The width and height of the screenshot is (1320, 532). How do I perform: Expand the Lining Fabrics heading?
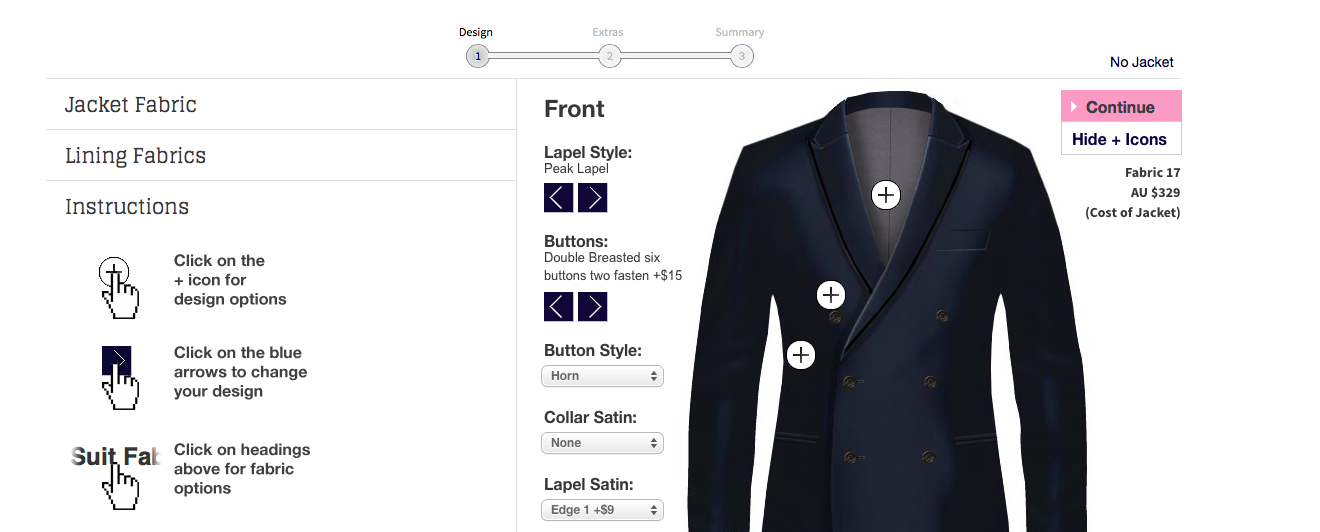click(136, 156)
